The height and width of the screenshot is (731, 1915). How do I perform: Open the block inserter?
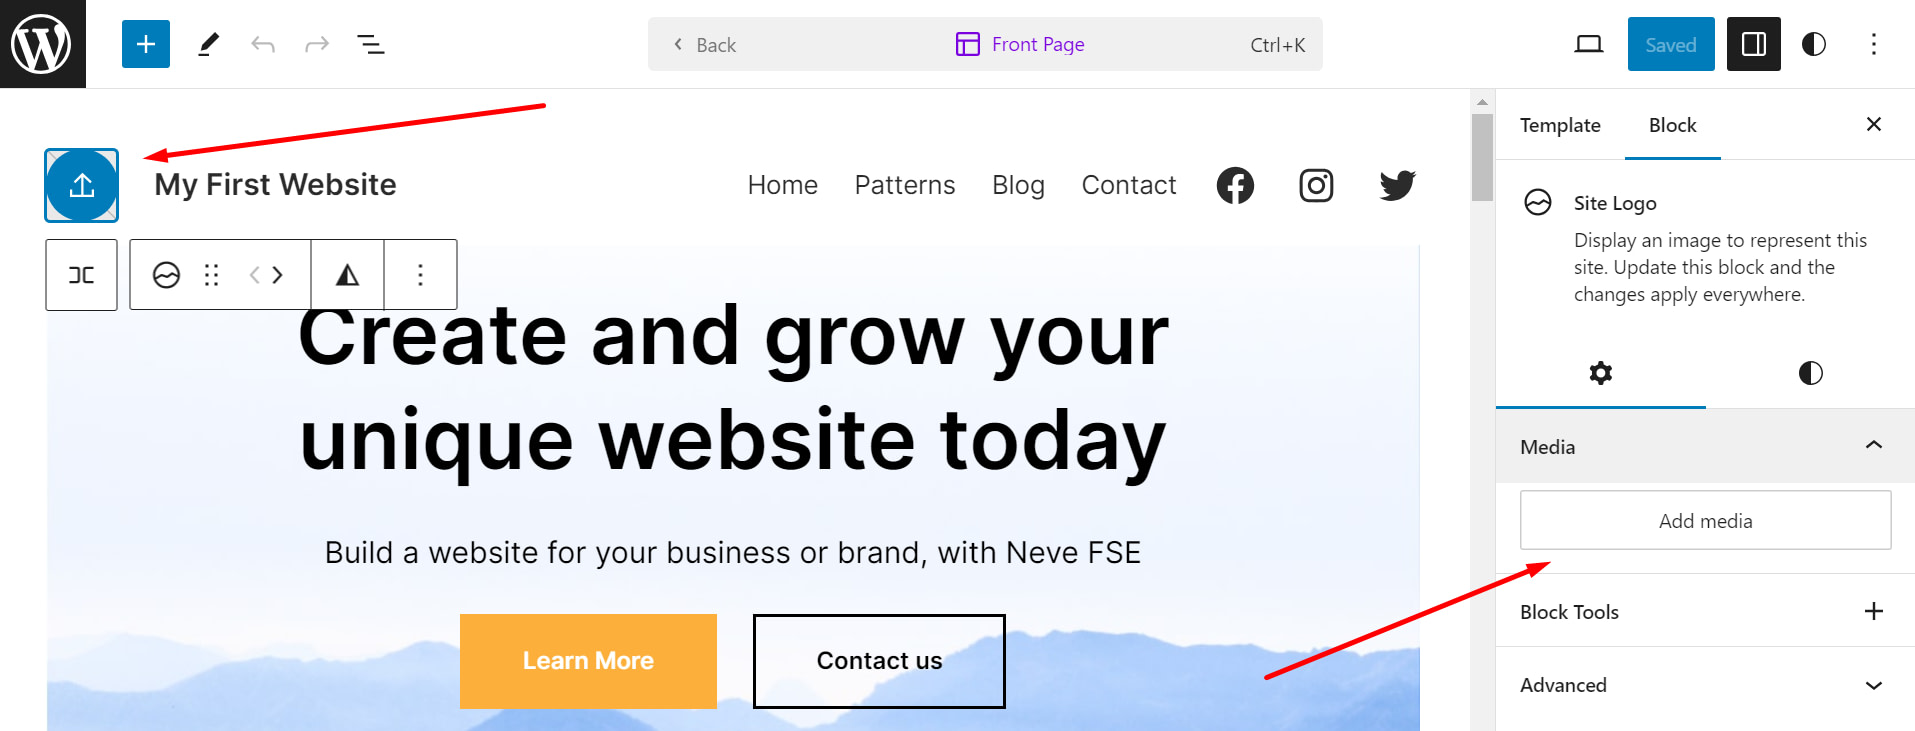pyautogui.click(x=145, y=44)
